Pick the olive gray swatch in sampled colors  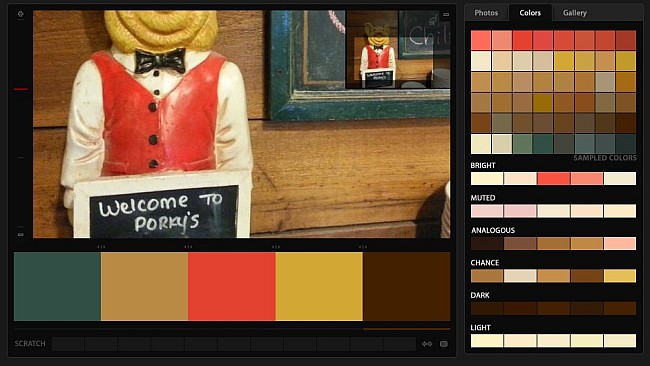502,123
